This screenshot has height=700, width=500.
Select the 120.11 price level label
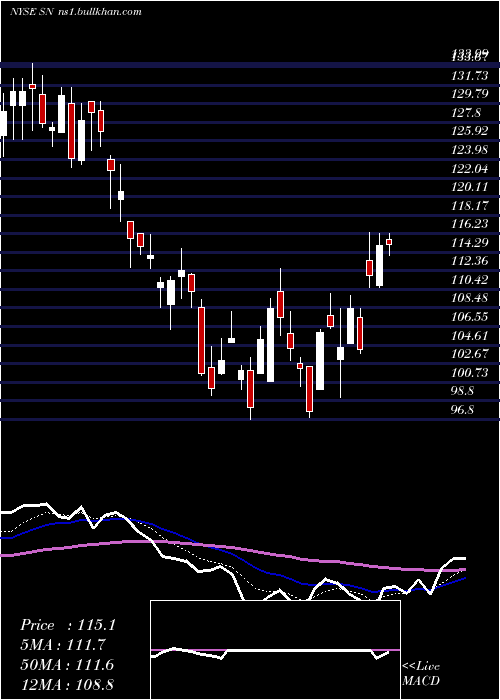tap(469, 187)
